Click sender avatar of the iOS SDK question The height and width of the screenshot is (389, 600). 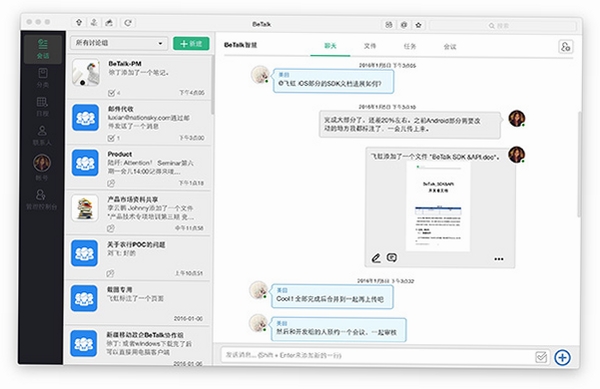pos(260,74)
